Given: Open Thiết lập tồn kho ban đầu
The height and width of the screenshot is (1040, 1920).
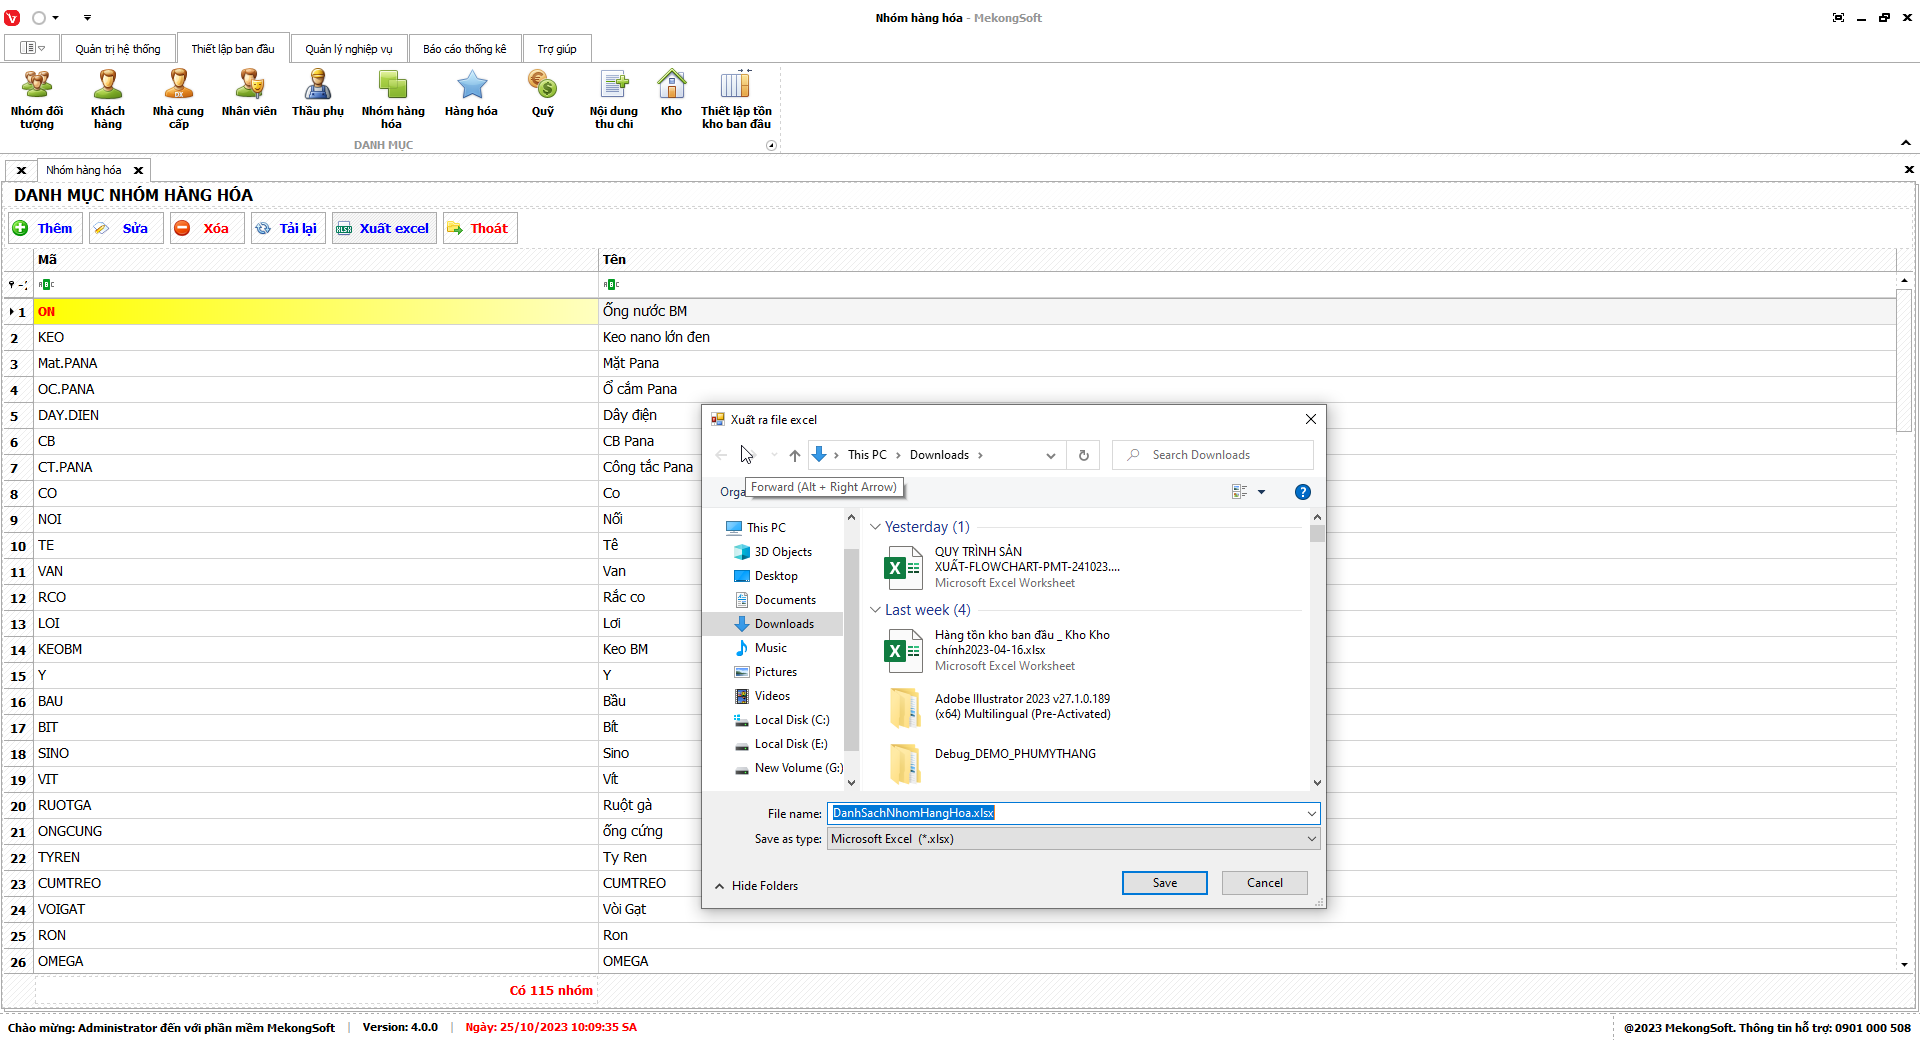Looking at the screenshot, I should [736, 99].
